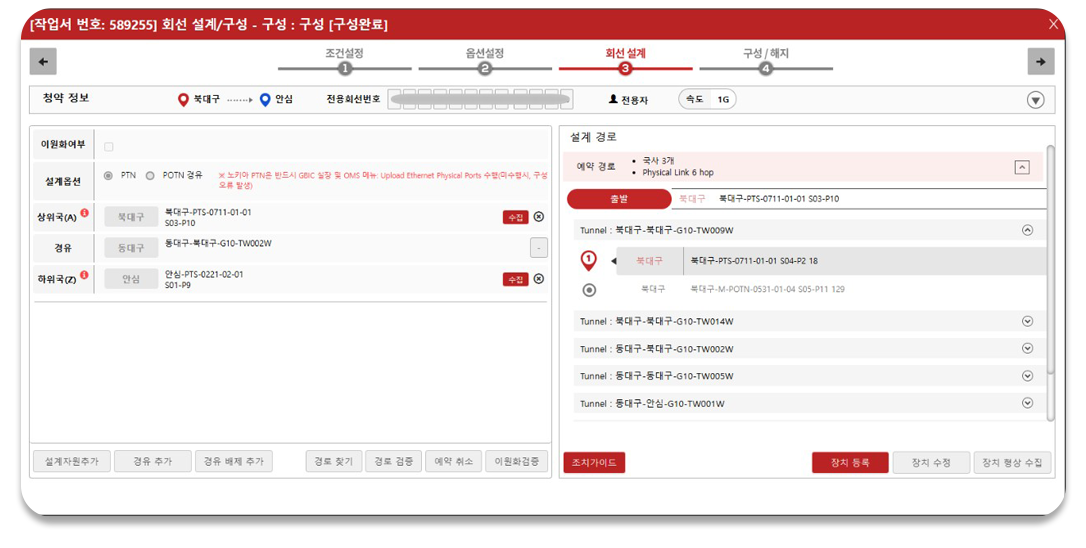Viewport: 1086px width, 548px height.
Task: Click the 전용회선번호 field
Action: tap(480, 100)
